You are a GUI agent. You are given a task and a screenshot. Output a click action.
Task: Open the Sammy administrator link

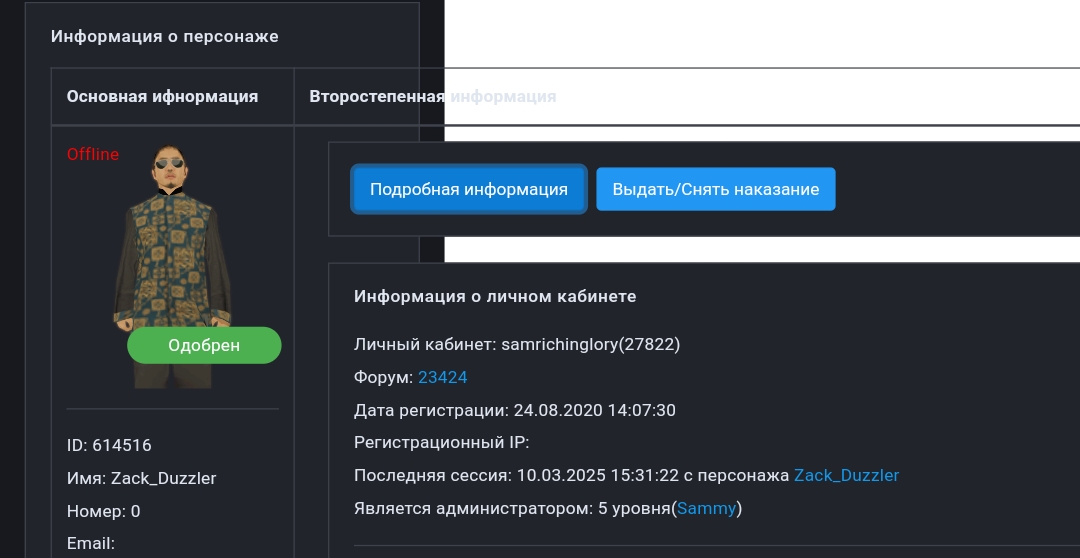706,508
